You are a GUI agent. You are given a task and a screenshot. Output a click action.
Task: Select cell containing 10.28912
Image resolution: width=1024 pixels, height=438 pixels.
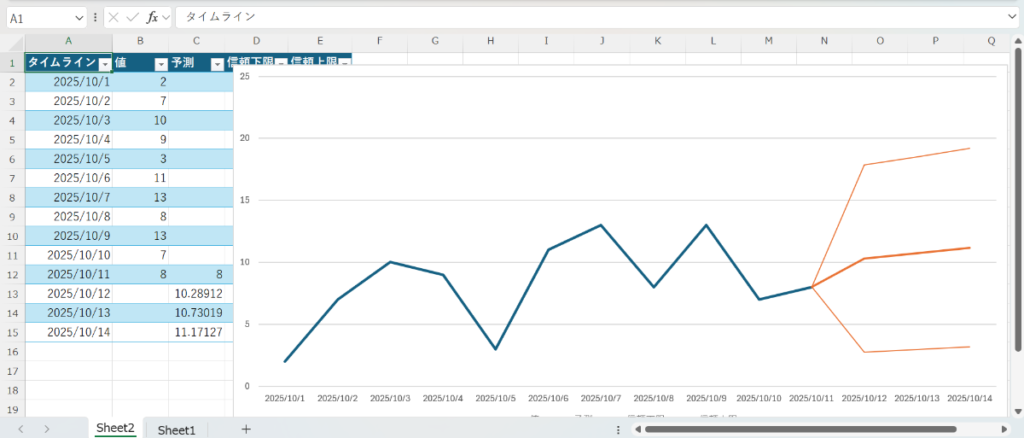coord(200,293)
